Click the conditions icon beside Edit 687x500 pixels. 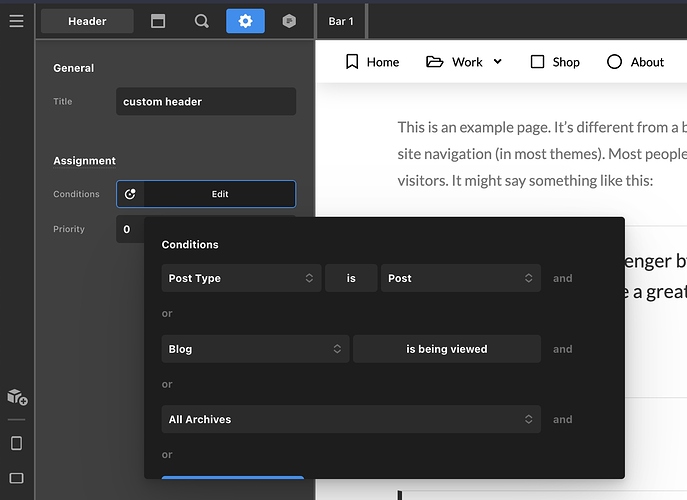(x=130, y=194)
